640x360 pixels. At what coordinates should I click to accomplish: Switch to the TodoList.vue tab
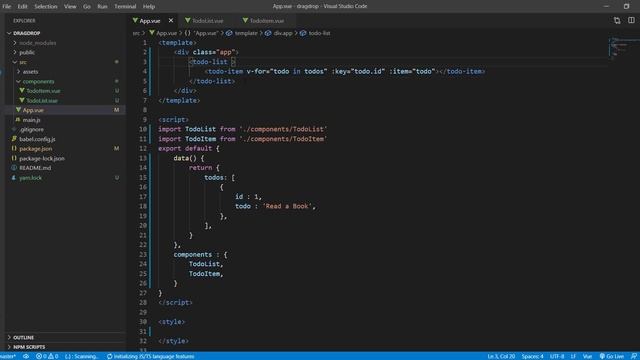pos(207,20)
